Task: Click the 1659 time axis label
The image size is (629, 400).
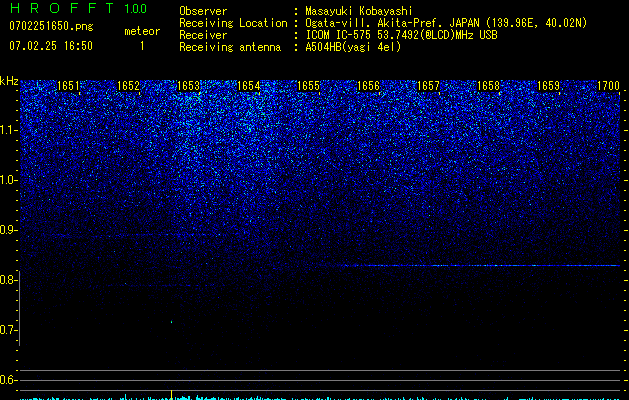Action: [548, 86]
